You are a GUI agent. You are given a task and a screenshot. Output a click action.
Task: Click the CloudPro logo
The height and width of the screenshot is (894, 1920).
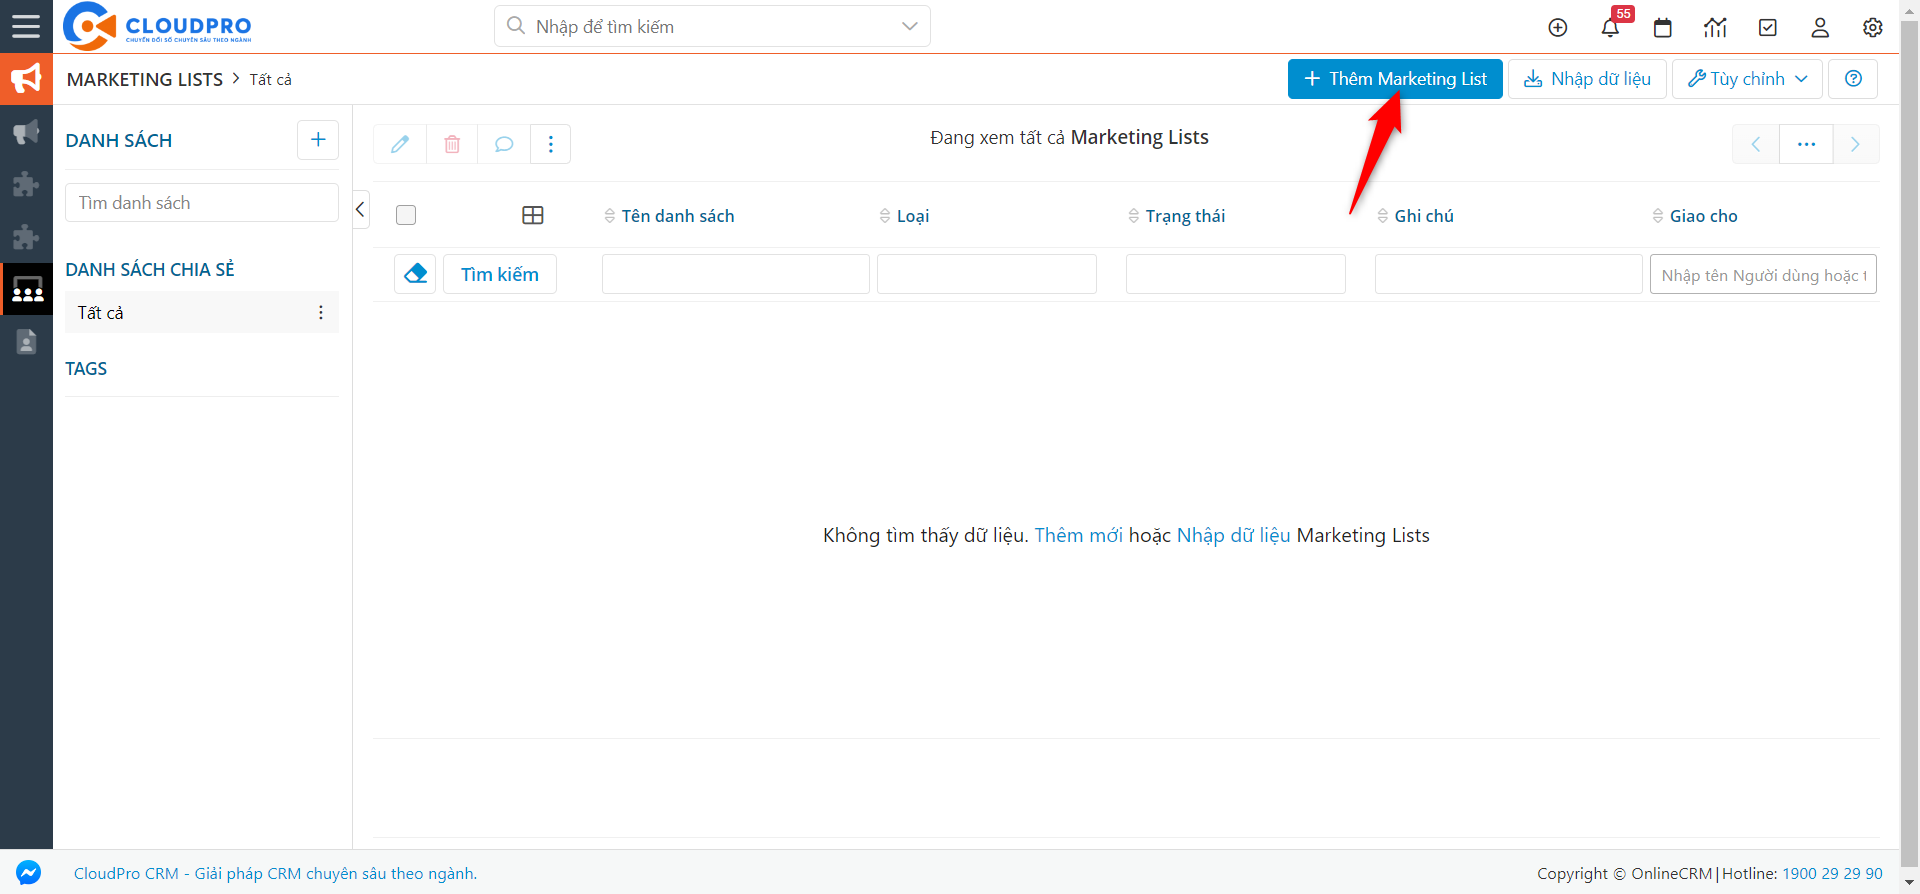point(157,26)
